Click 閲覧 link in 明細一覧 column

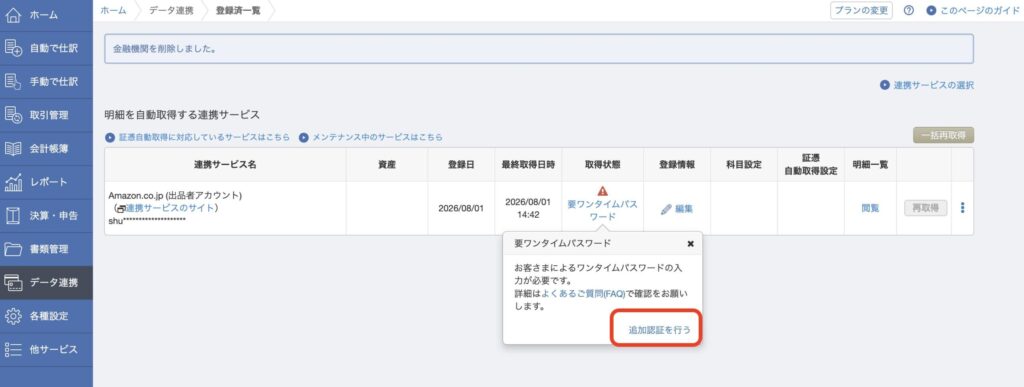tap(870, 208)
